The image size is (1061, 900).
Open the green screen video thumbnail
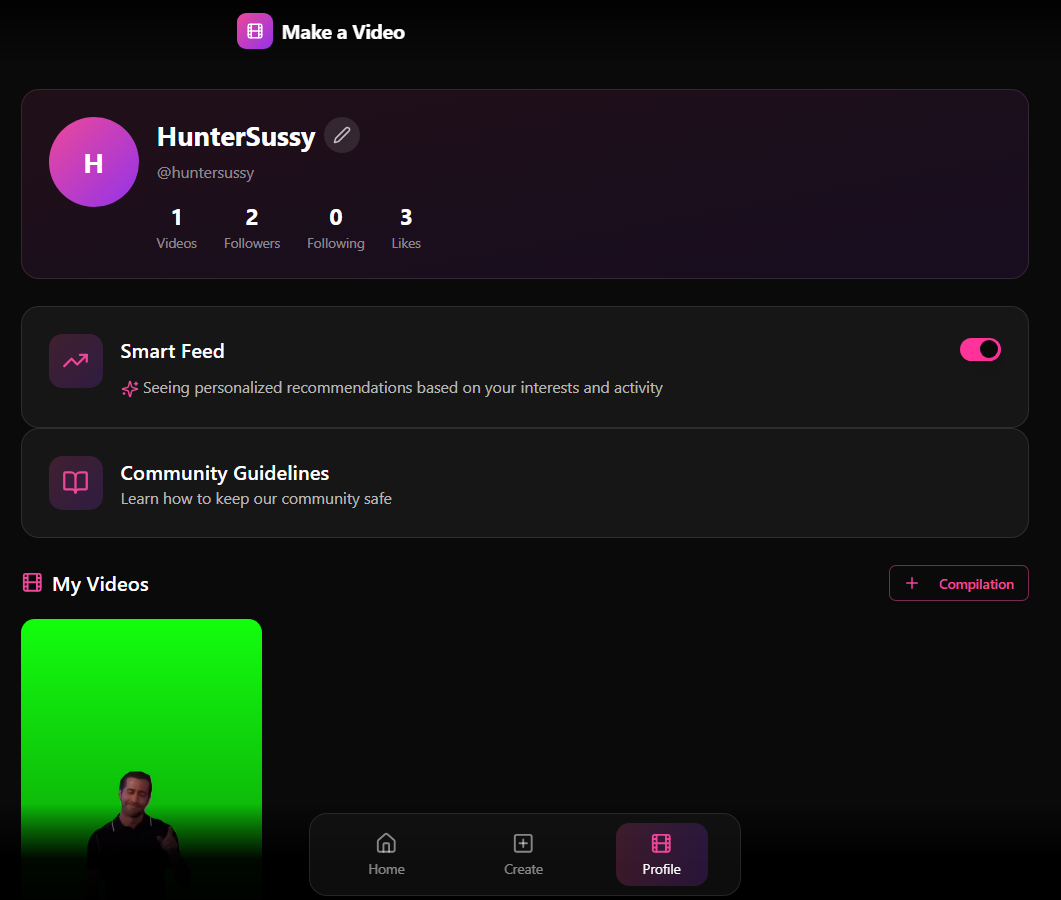pyautogui.click(x=141, y=759)
